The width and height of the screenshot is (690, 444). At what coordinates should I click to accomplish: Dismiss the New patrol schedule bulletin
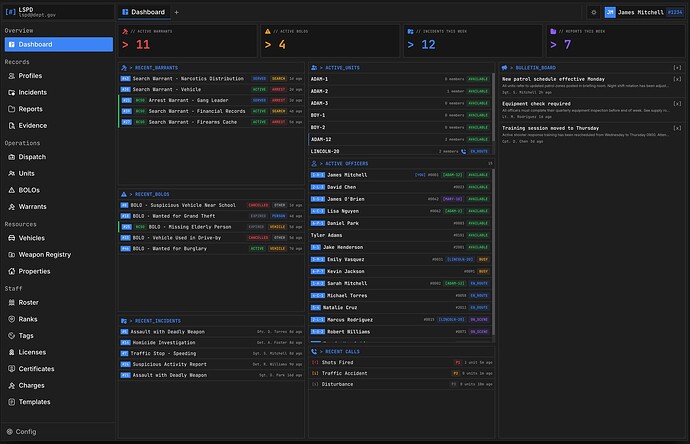coord(677,79)
